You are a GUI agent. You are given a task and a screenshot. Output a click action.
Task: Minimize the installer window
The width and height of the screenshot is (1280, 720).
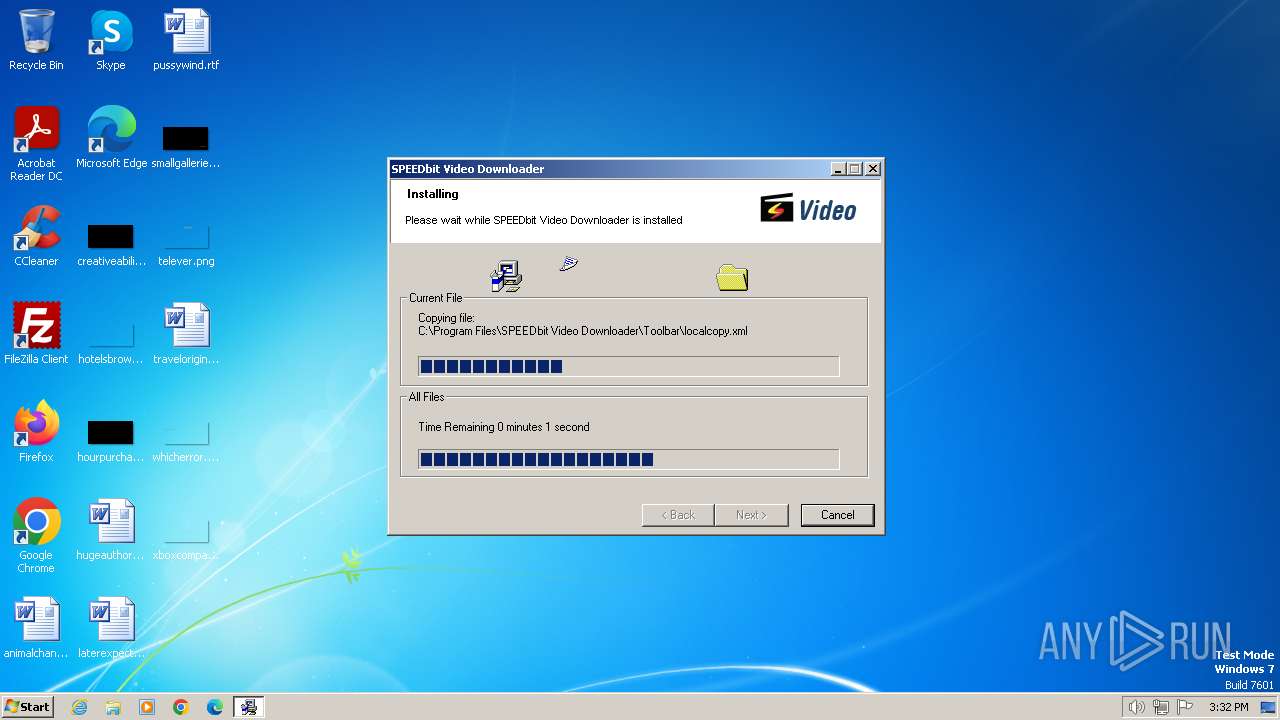[x=838, y=169]
